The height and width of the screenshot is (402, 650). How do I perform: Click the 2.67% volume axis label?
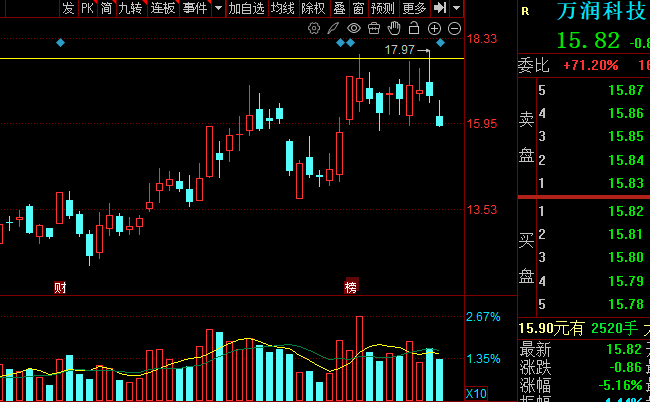coord(483,317)
